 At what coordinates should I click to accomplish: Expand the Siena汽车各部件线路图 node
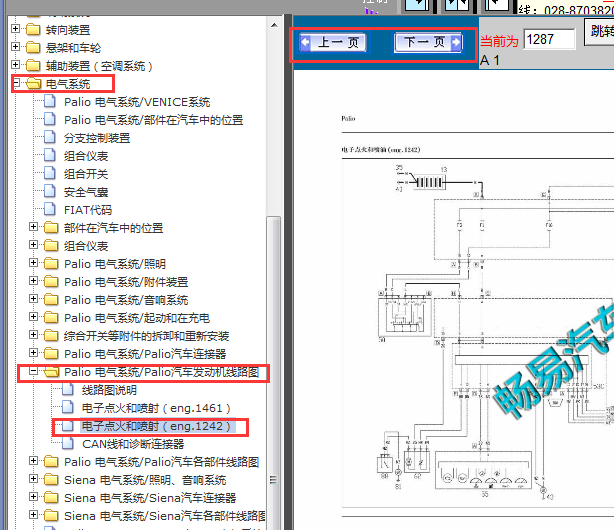[x=33, y=515]
